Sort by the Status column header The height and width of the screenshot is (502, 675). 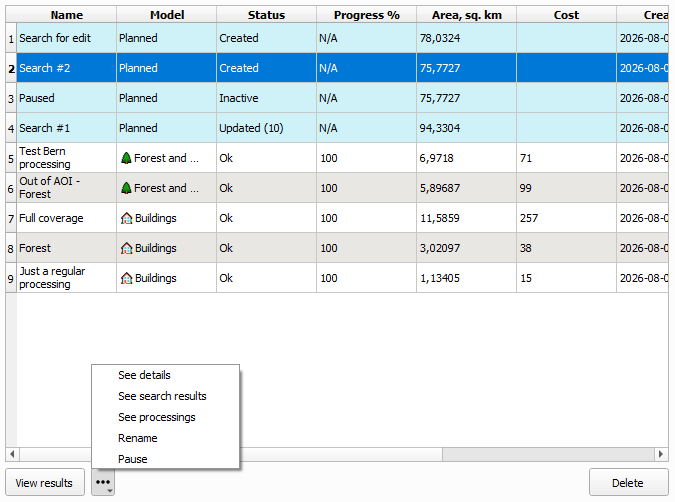(266, 15)
